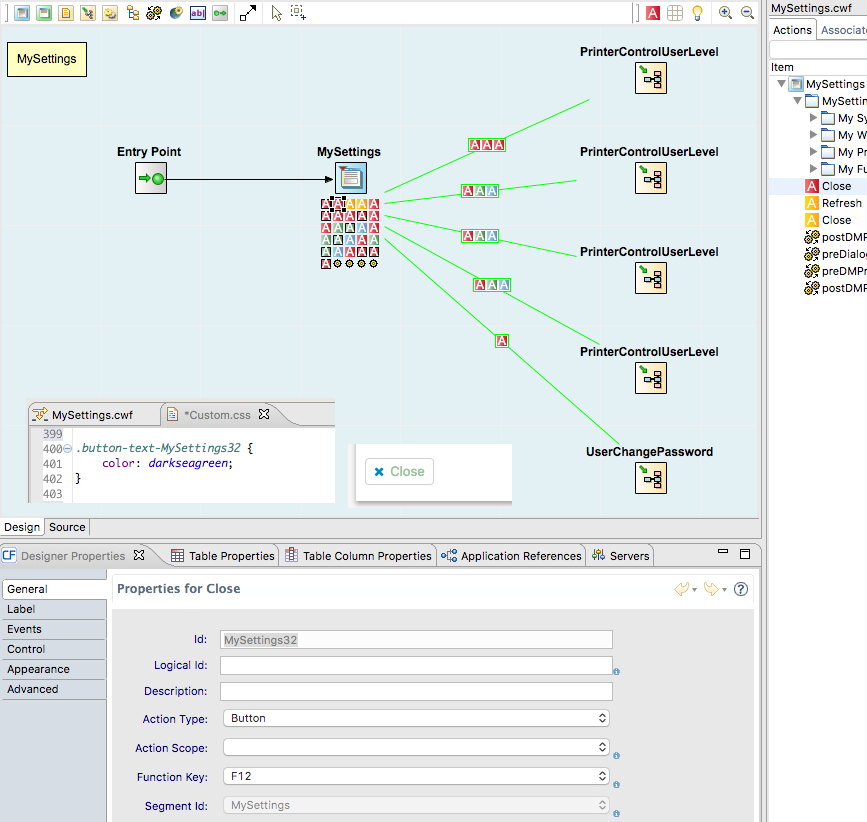Select the green window node tool
The image size is (867, 822).
[44, 13]
